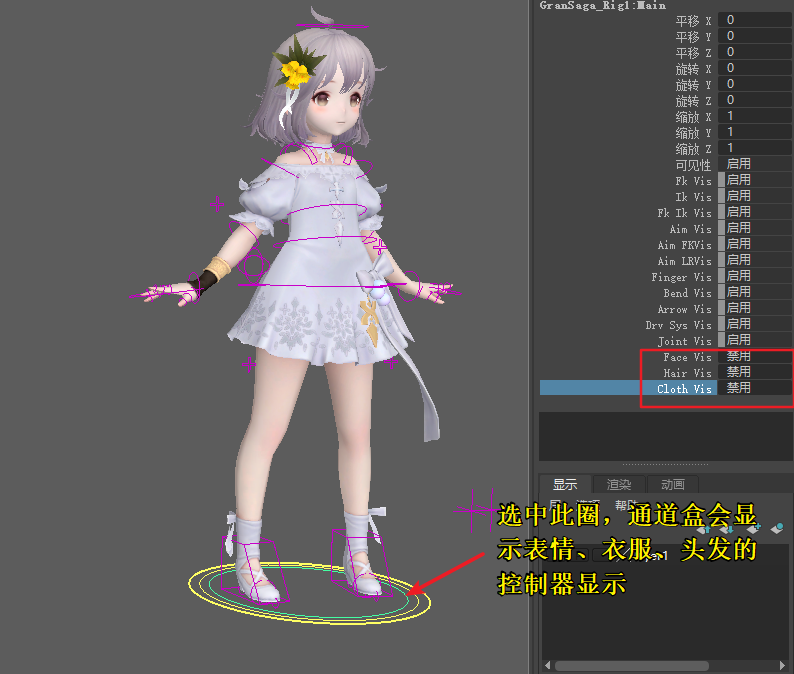Select the Ik Vis attribute label

(693, 197)
